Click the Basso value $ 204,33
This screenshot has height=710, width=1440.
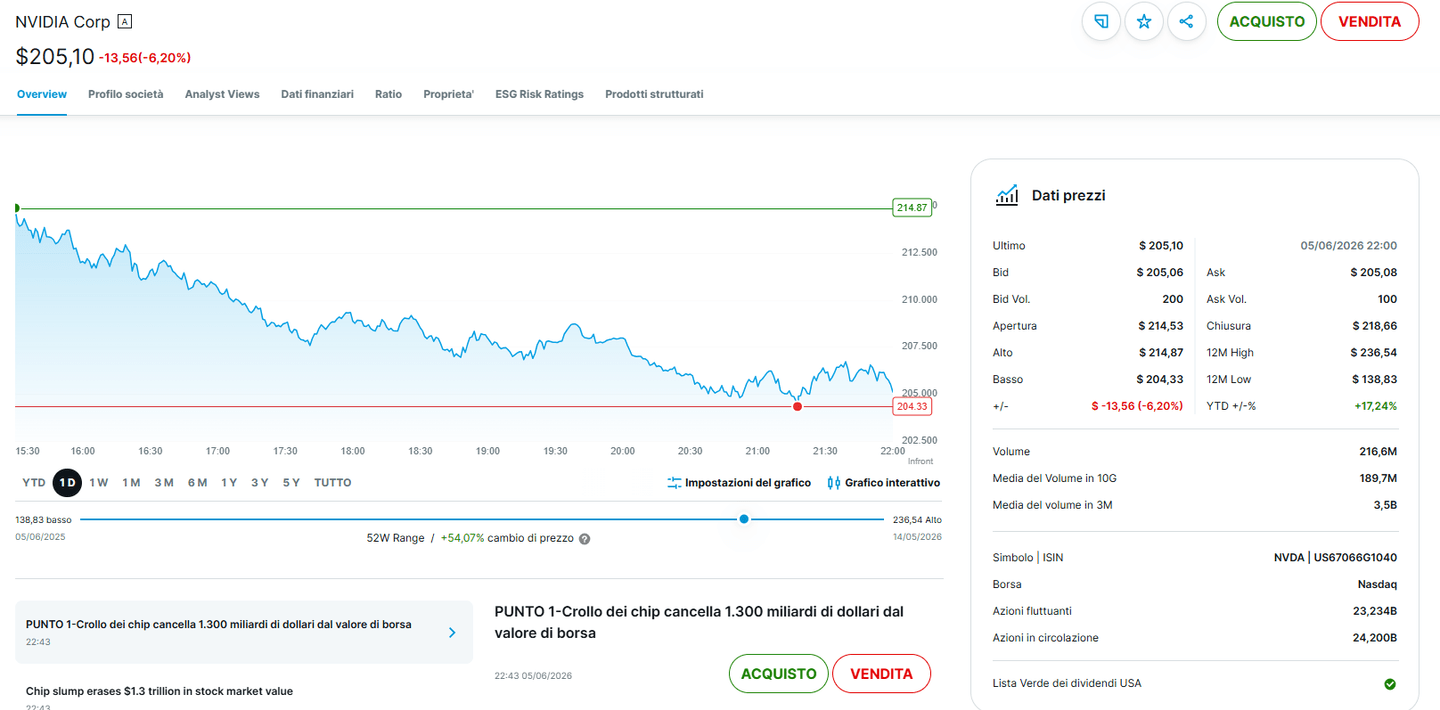pos(1160,380)
